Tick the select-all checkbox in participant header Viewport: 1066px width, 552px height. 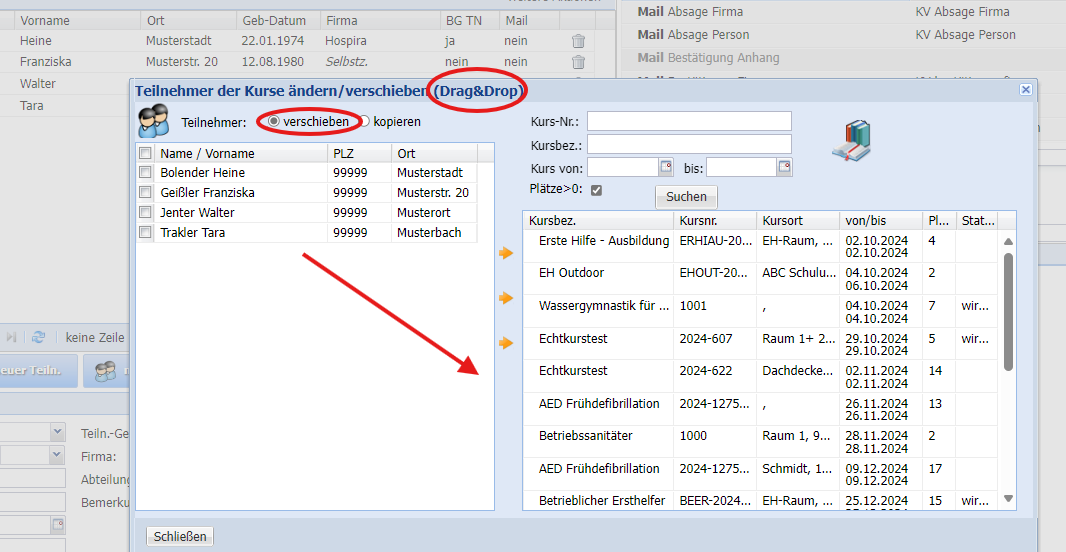145,153
